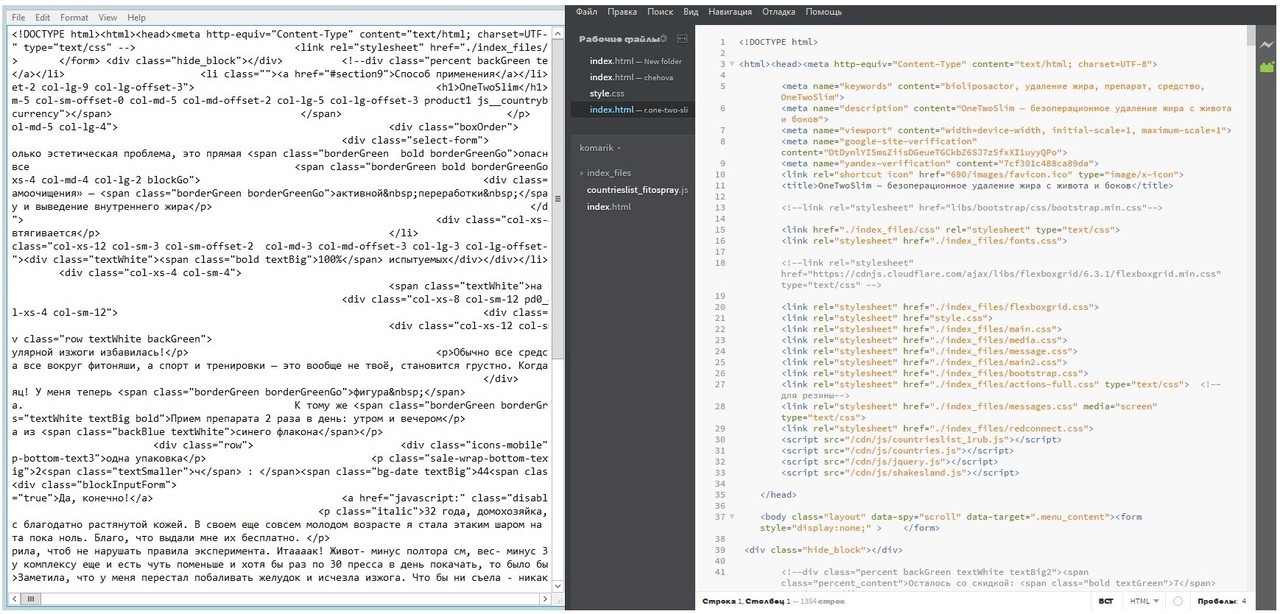Image resolution: width=1280 pixels, height=614 pixels.
Task: Click indent size value 4 in status bar
Action: (1244, 601)
